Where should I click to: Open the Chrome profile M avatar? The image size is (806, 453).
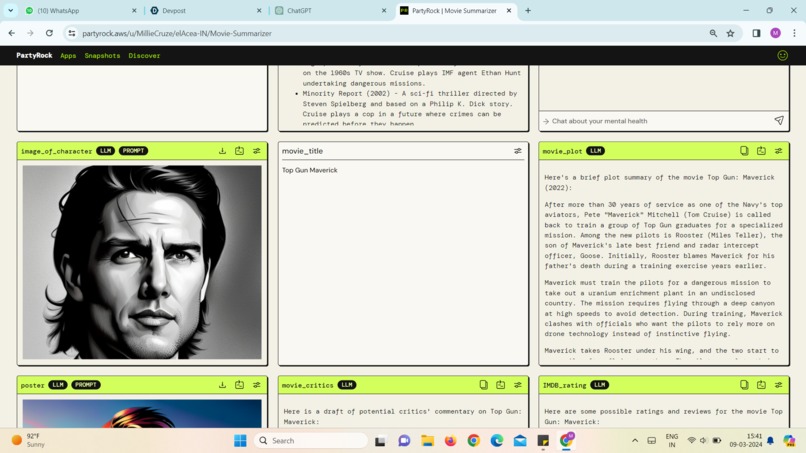[x=775, y=33]
